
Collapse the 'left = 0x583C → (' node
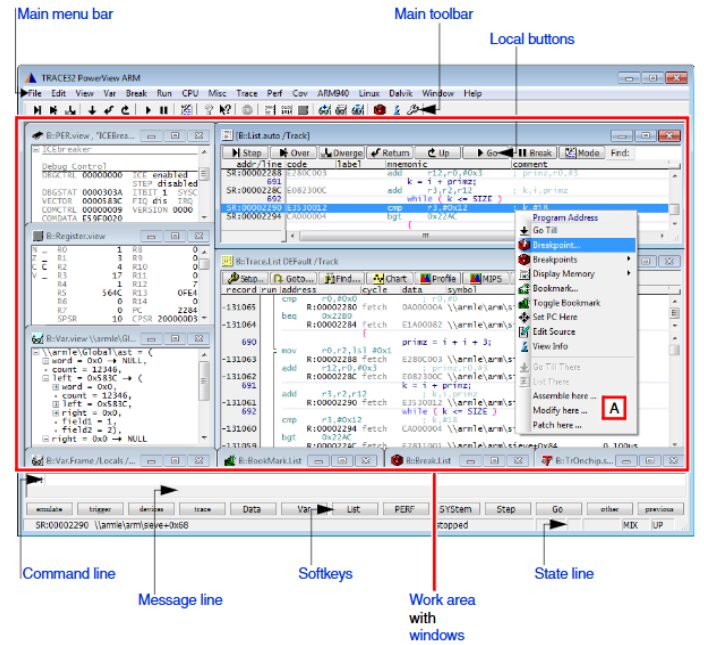(x=45, y=378)
